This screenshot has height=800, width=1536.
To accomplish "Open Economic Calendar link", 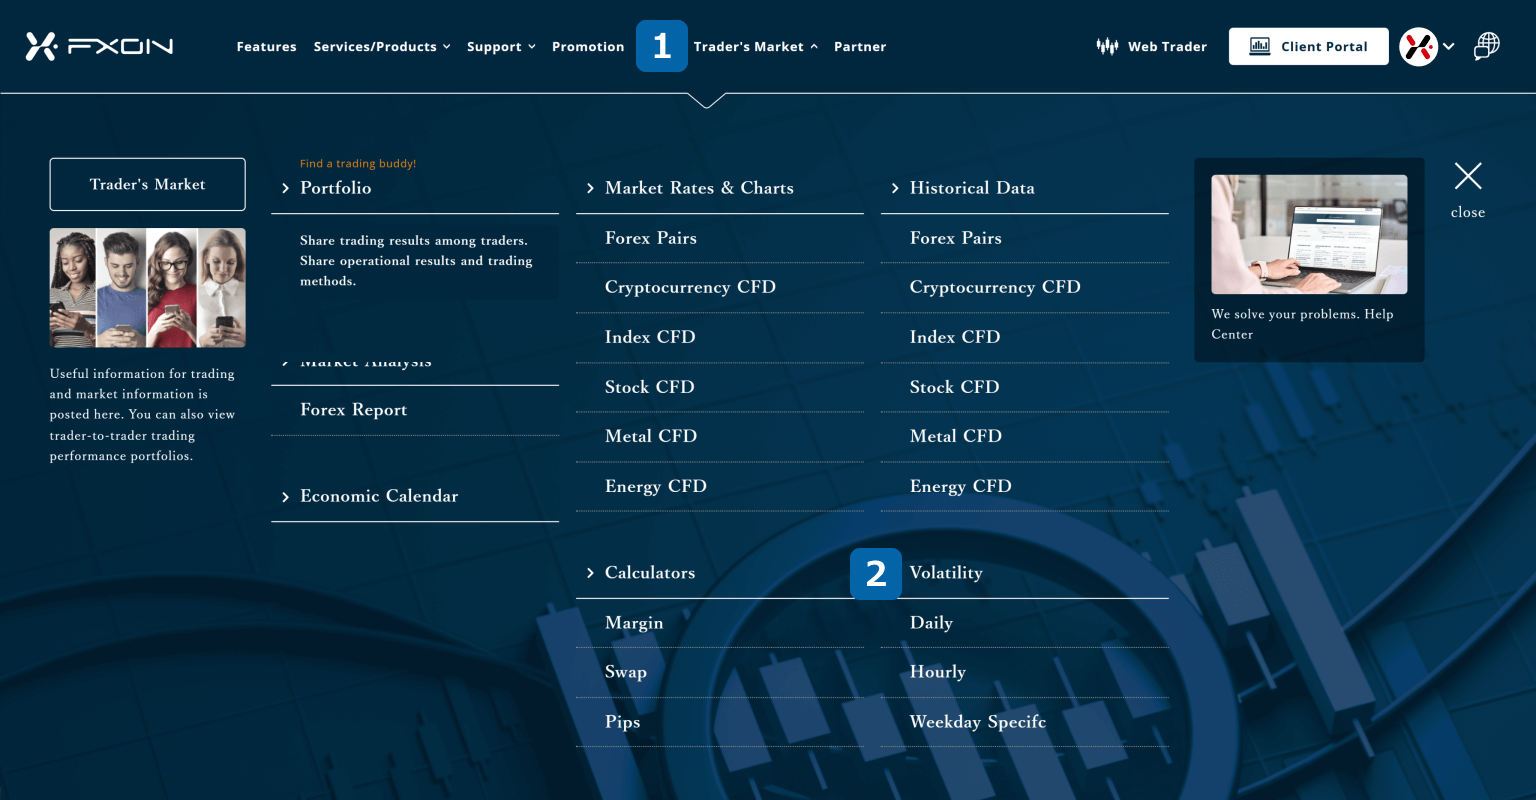I will (379, 496).
